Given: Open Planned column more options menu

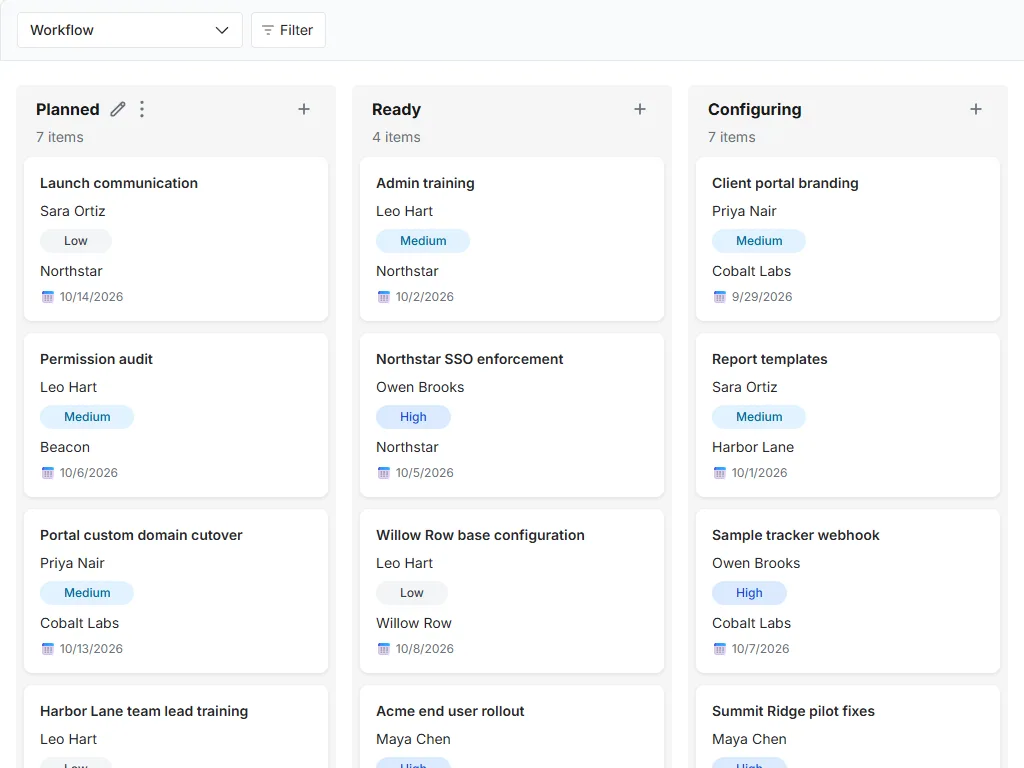Looking at the screenshot, I should point(142,109).
